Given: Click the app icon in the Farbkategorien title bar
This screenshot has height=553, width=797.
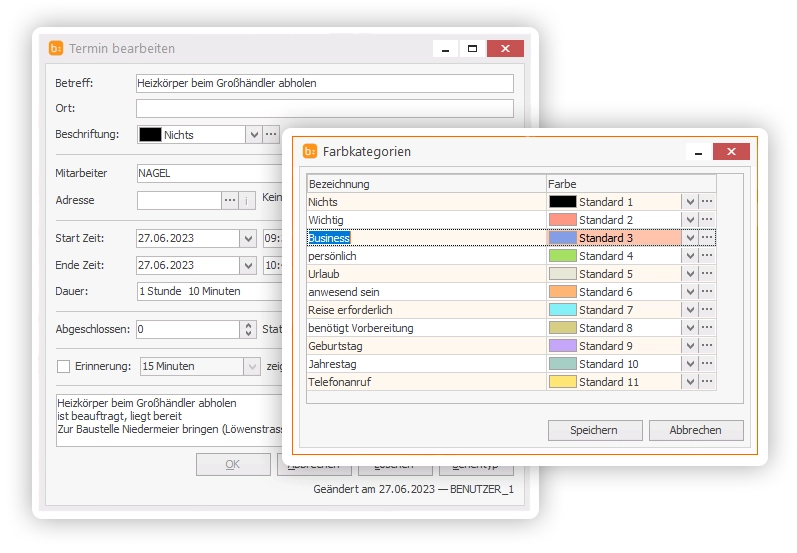Looking at the screenshot, I should (310, 151).
